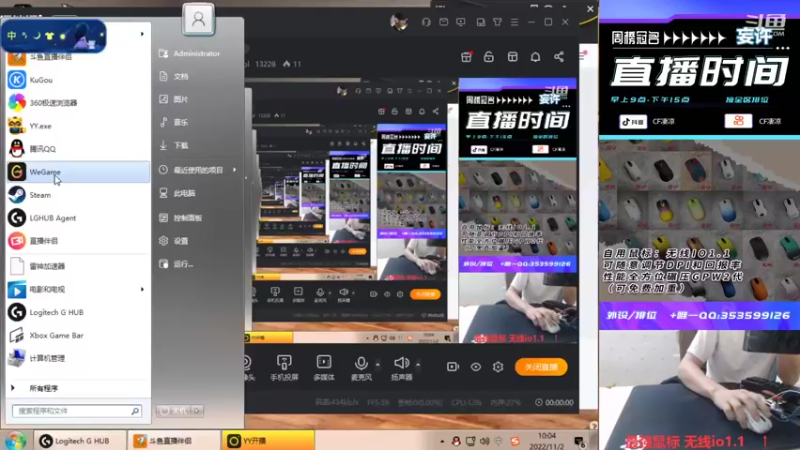
Task: Expand the speaker options arrow
Action: point(418,364)
